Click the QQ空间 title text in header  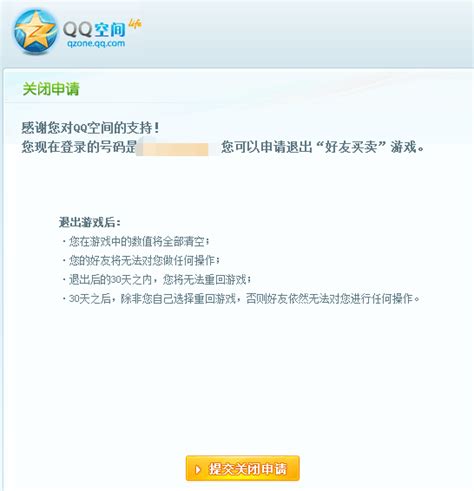[94, 29]
